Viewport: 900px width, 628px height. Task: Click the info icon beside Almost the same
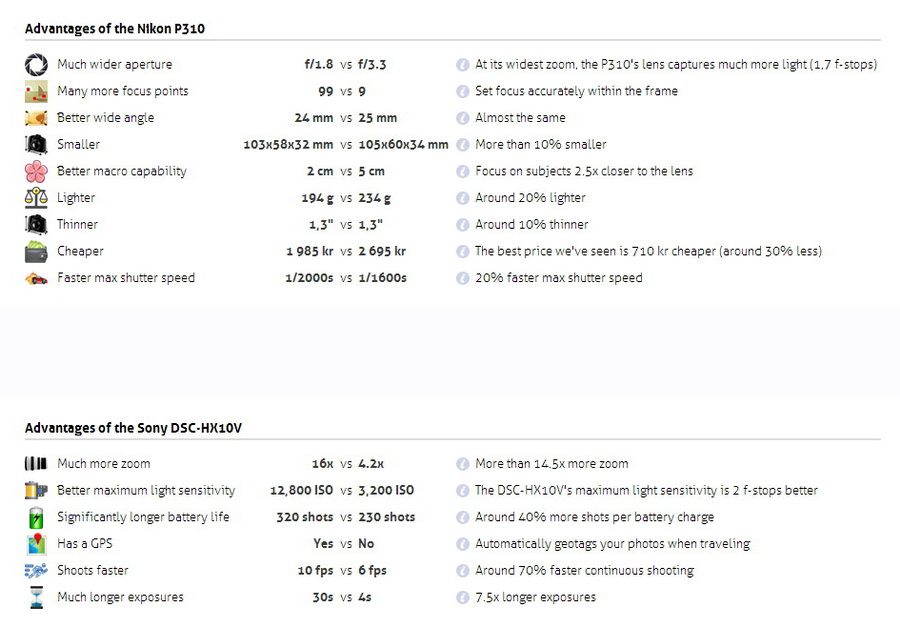pos(463,118)
